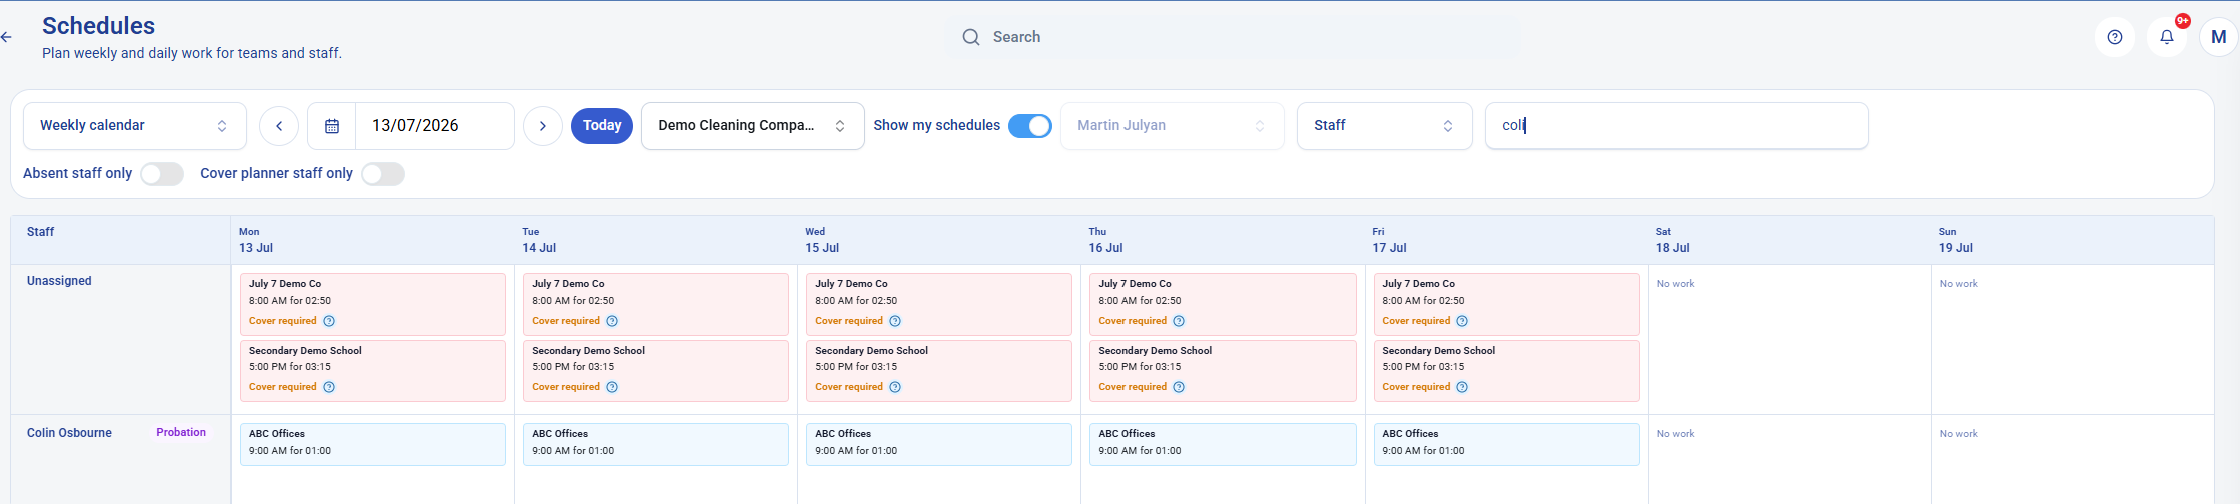Image resolution: width=2240 pixels, height=504 pixels.
Task: Go to previous week arrow
Action: tap(279, 126)
